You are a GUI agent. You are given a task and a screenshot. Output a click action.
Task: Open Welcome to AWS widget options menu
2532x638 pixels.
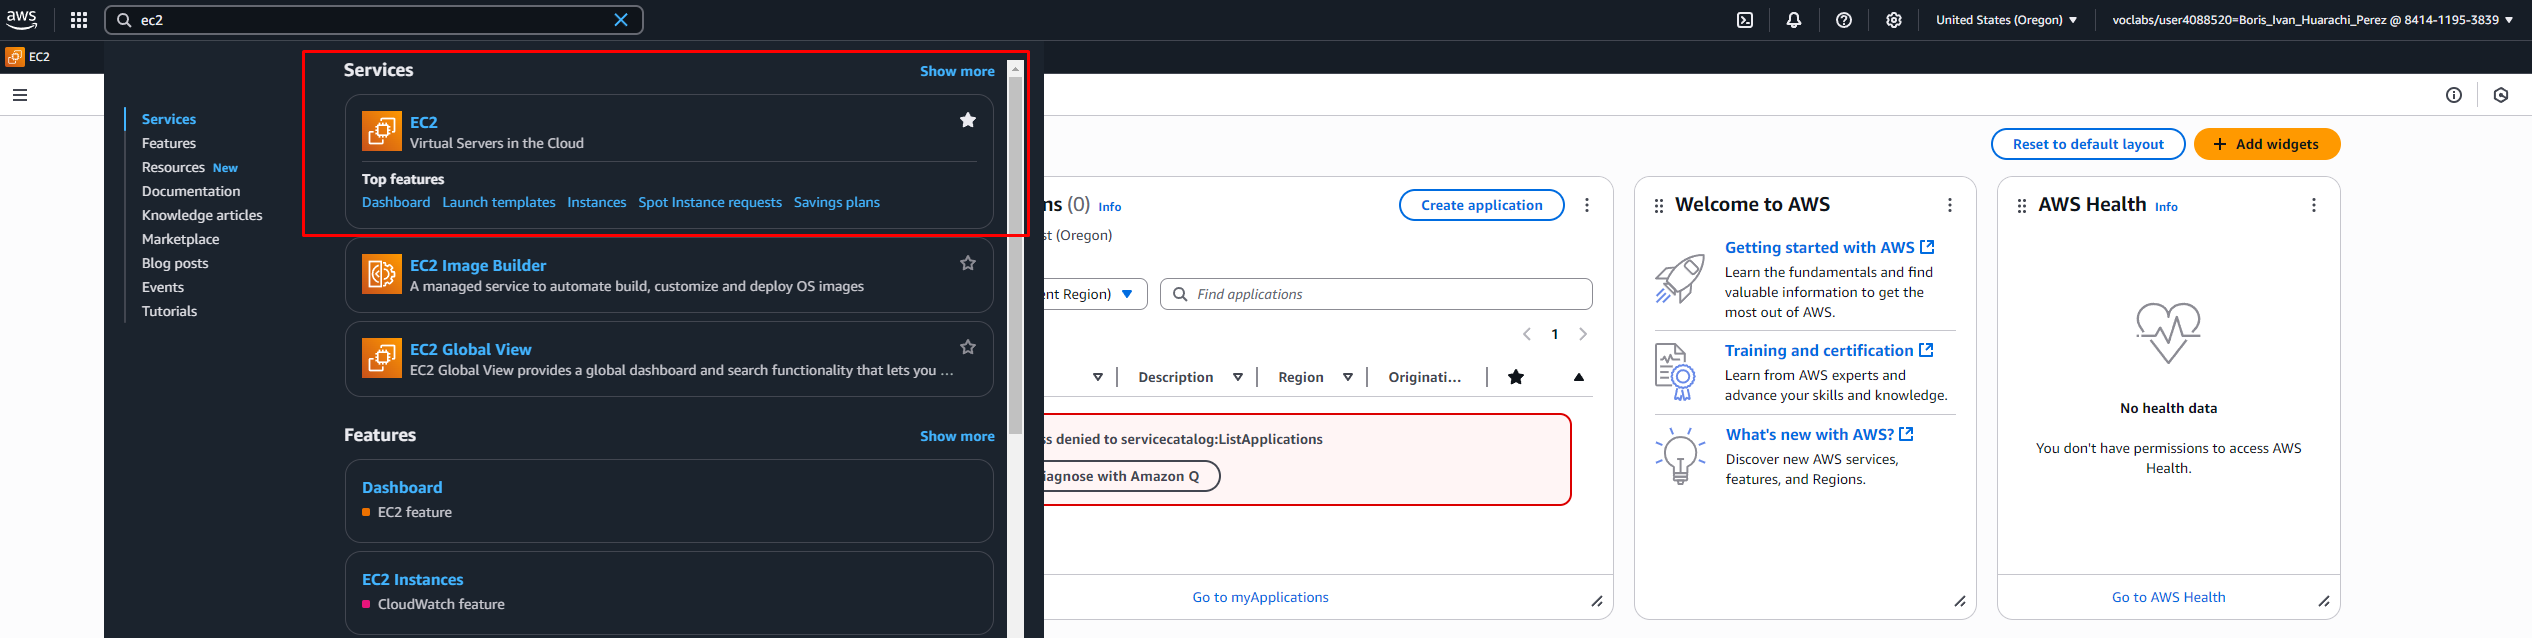point(1950,205)
